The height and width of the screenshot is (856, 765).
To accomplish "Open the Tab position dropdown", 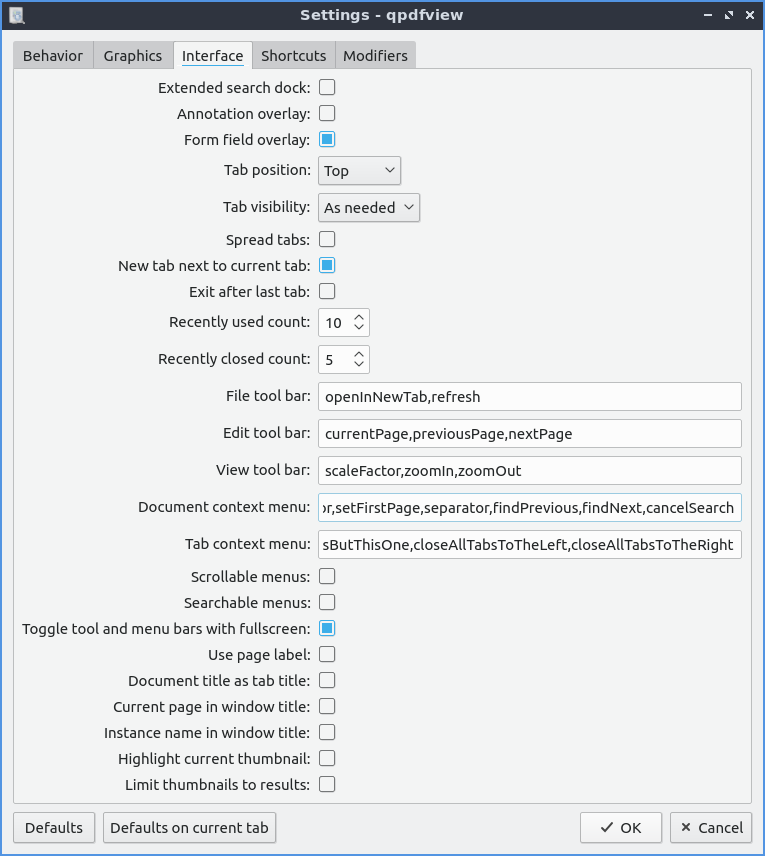I will click(x=359, y=171).
